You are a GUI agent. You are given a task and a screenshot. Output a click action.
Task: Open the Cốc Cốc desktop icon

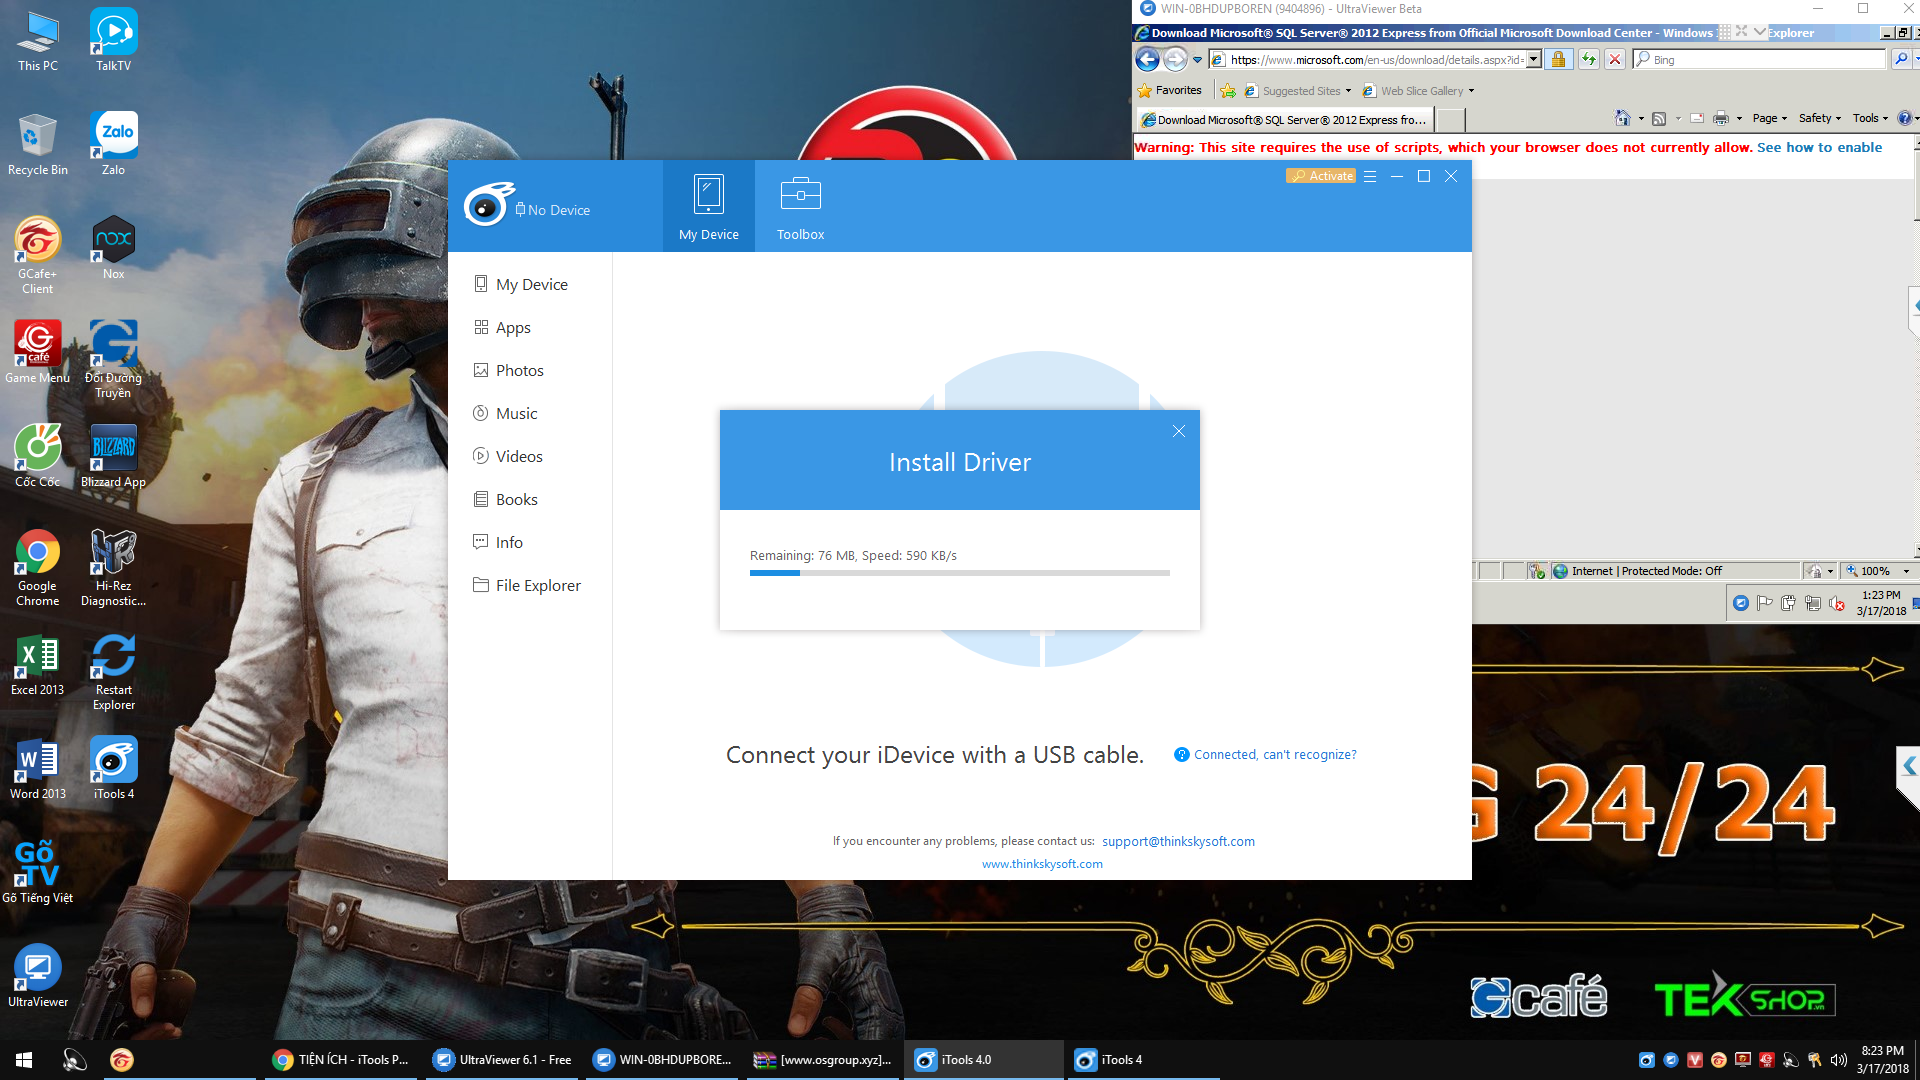[x=38, y=455]
